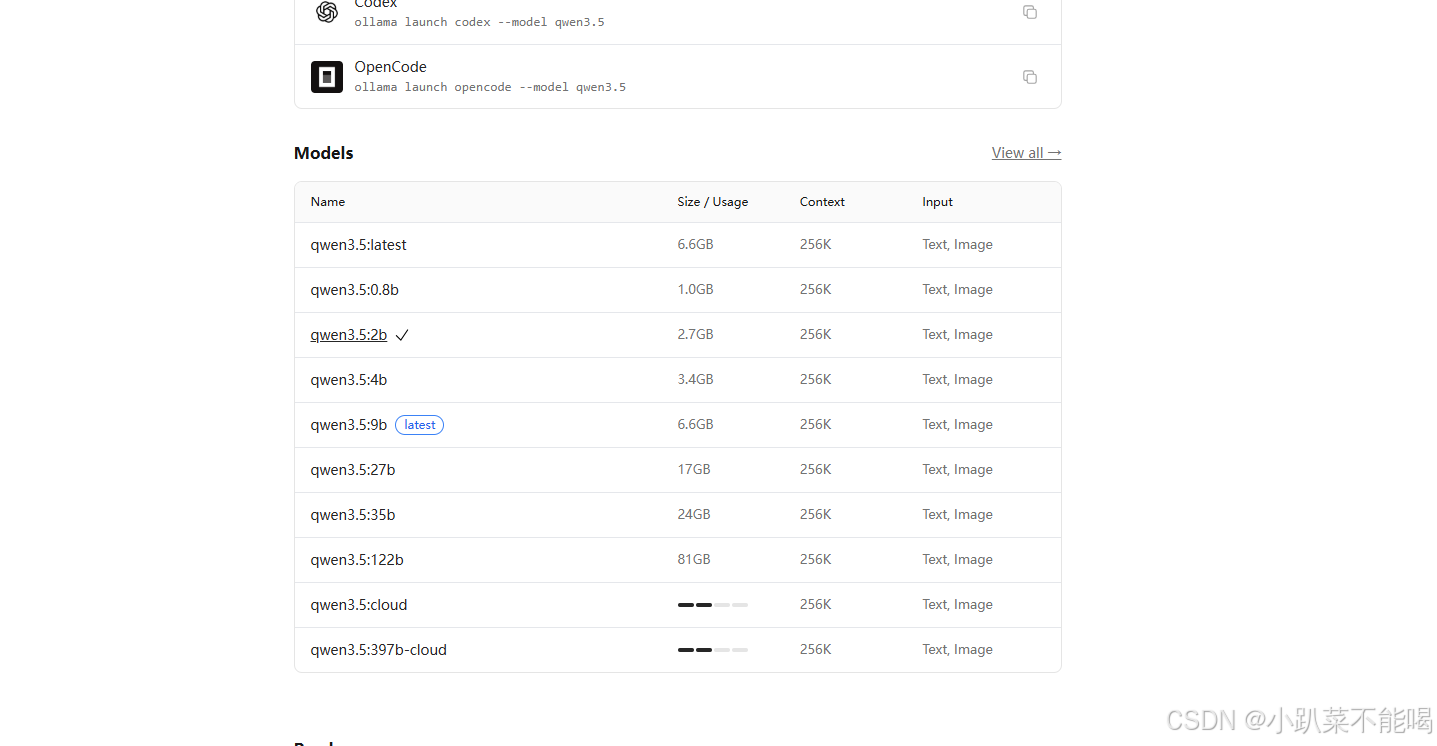Click the 'ollama launch codex --model qwen3.5' command

[480, 22]
